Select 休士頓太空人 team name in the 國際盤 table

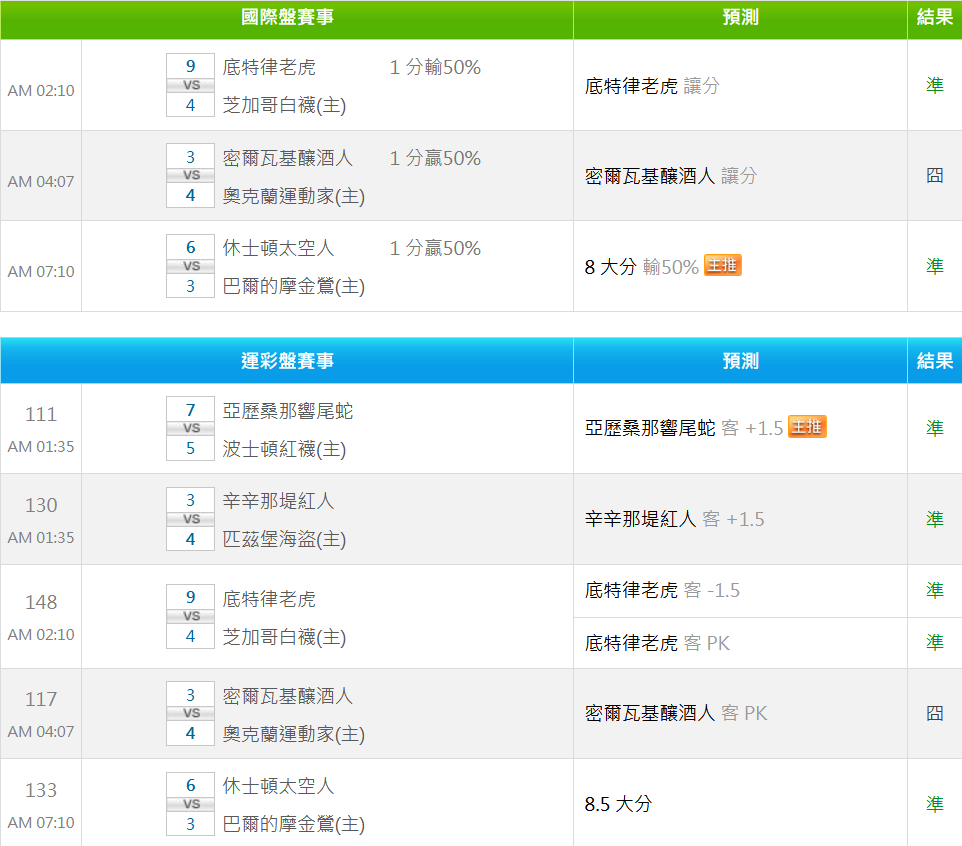click(x=278, y=248)
